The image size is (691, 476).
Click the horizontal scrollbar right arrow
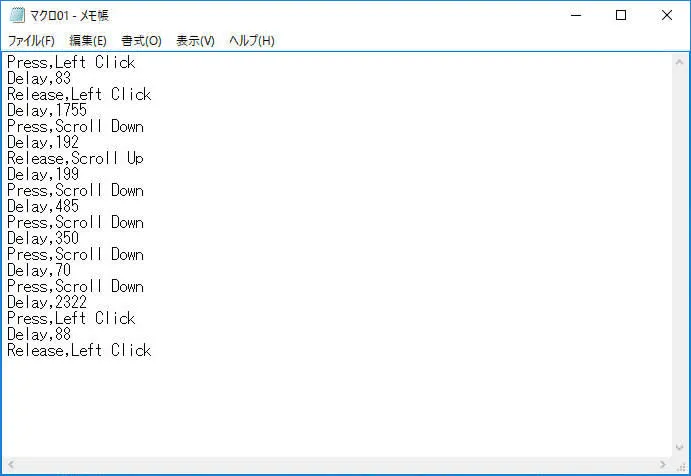pos(662,464)
